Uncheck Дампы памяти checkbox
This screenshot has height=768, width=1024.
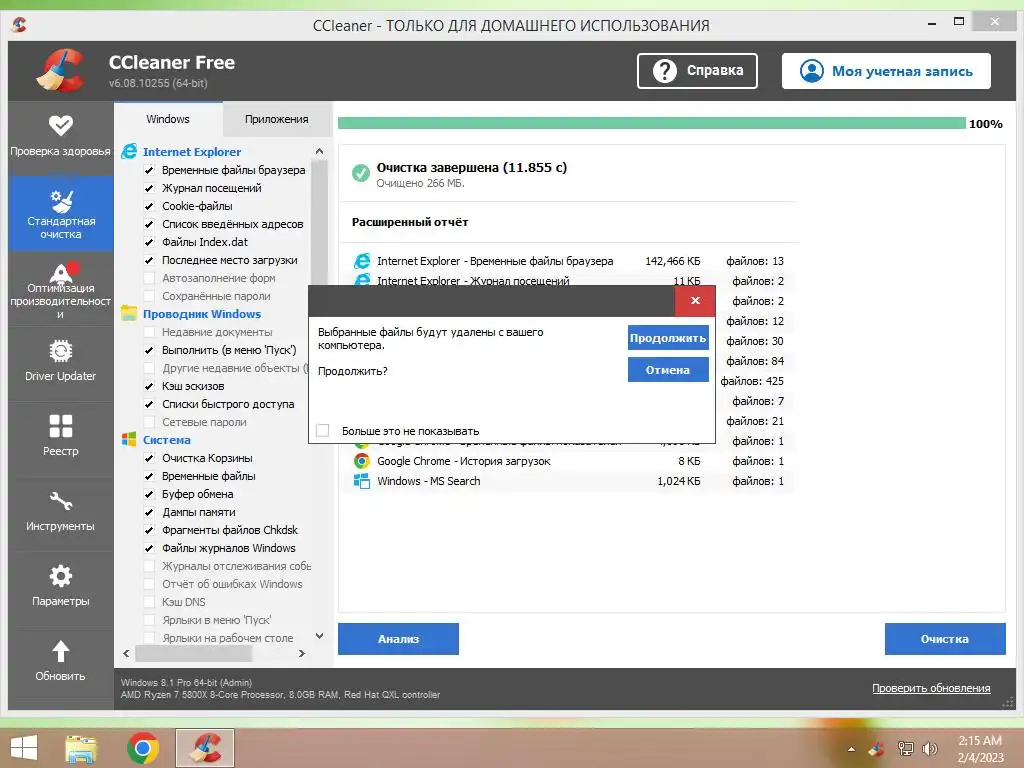(x=149, y=512)
